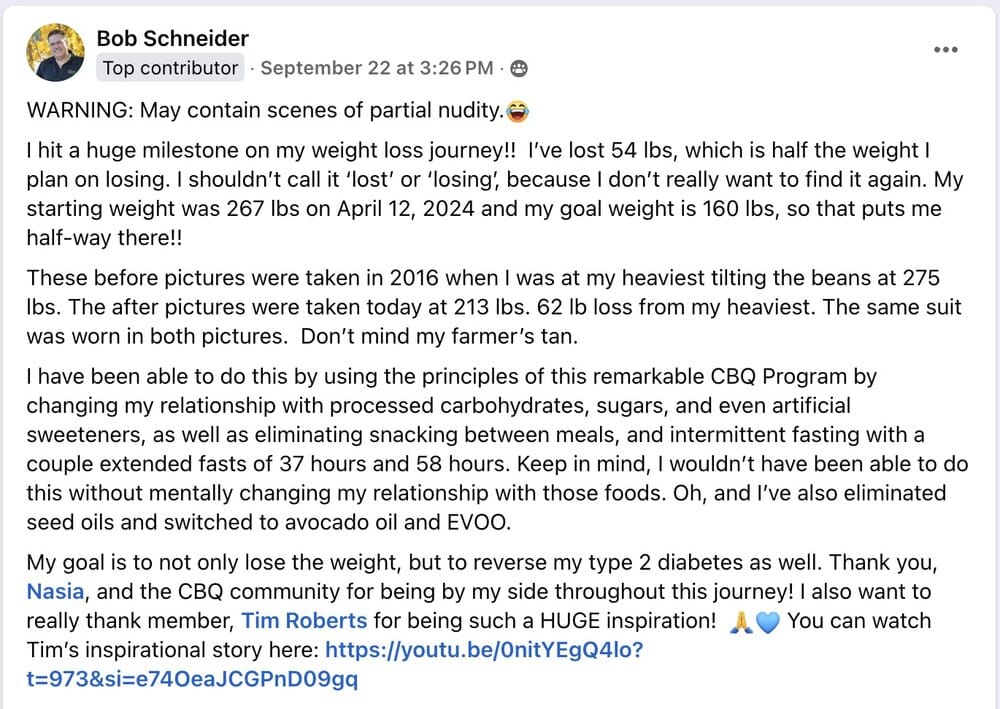The height and width of the screenshot is (709, 1000).
Task: Open the September 22 at 3:26 PM timestamp
Action: point(377,69)
